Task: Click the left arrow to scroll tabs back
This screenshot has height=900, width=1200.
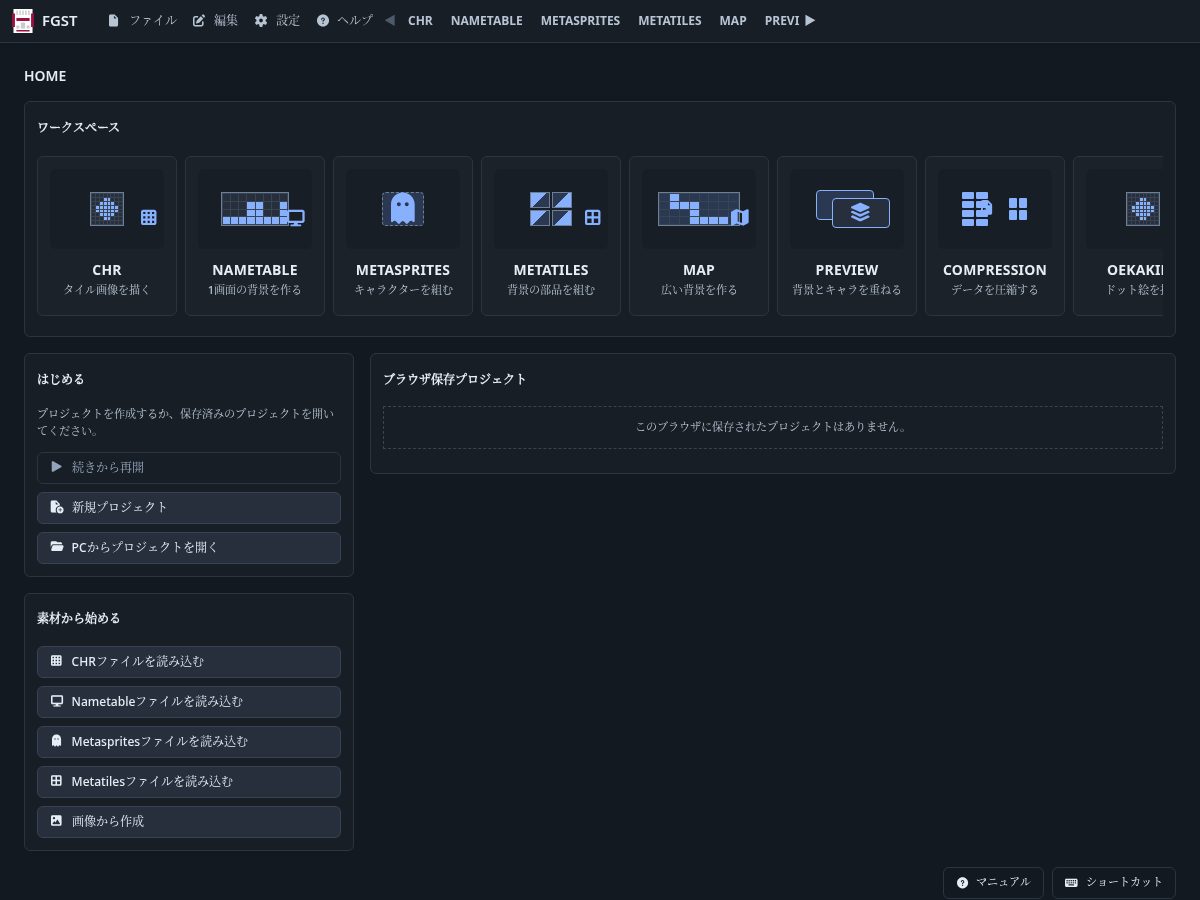Action: coord(390,20)
